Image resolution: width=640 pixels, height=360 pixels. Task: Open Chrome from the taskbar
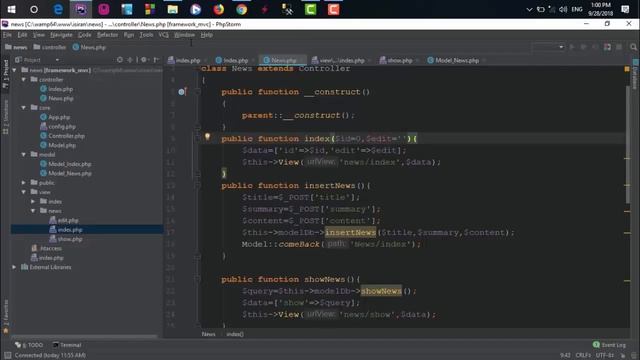241,9
